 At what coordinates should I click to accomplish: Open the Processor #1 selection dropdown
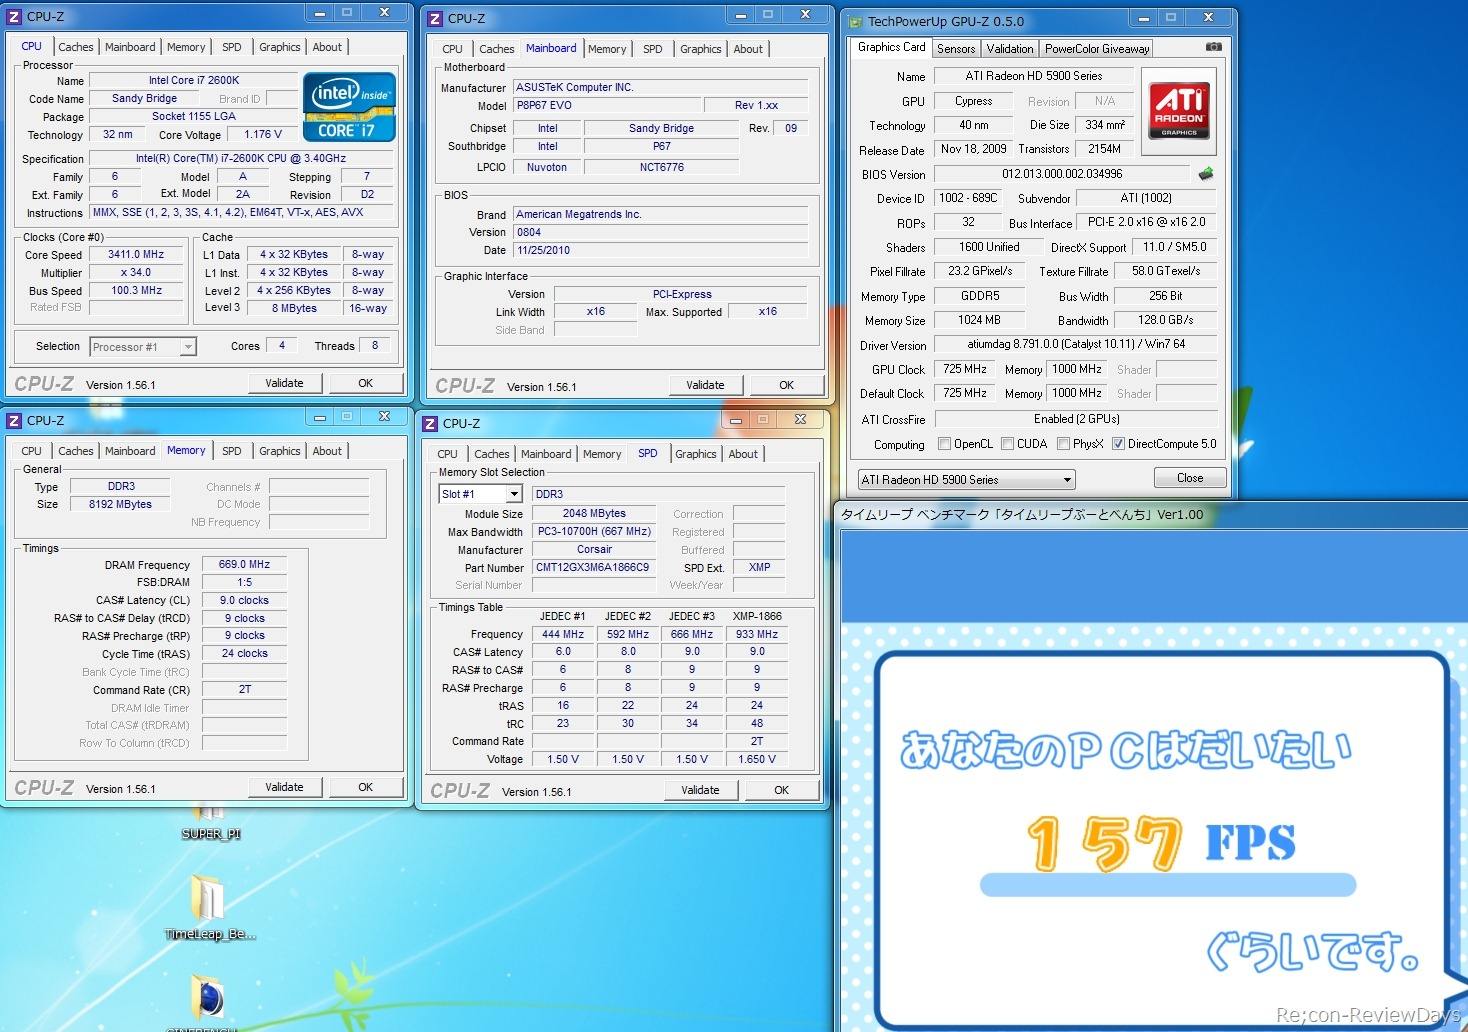143,347
